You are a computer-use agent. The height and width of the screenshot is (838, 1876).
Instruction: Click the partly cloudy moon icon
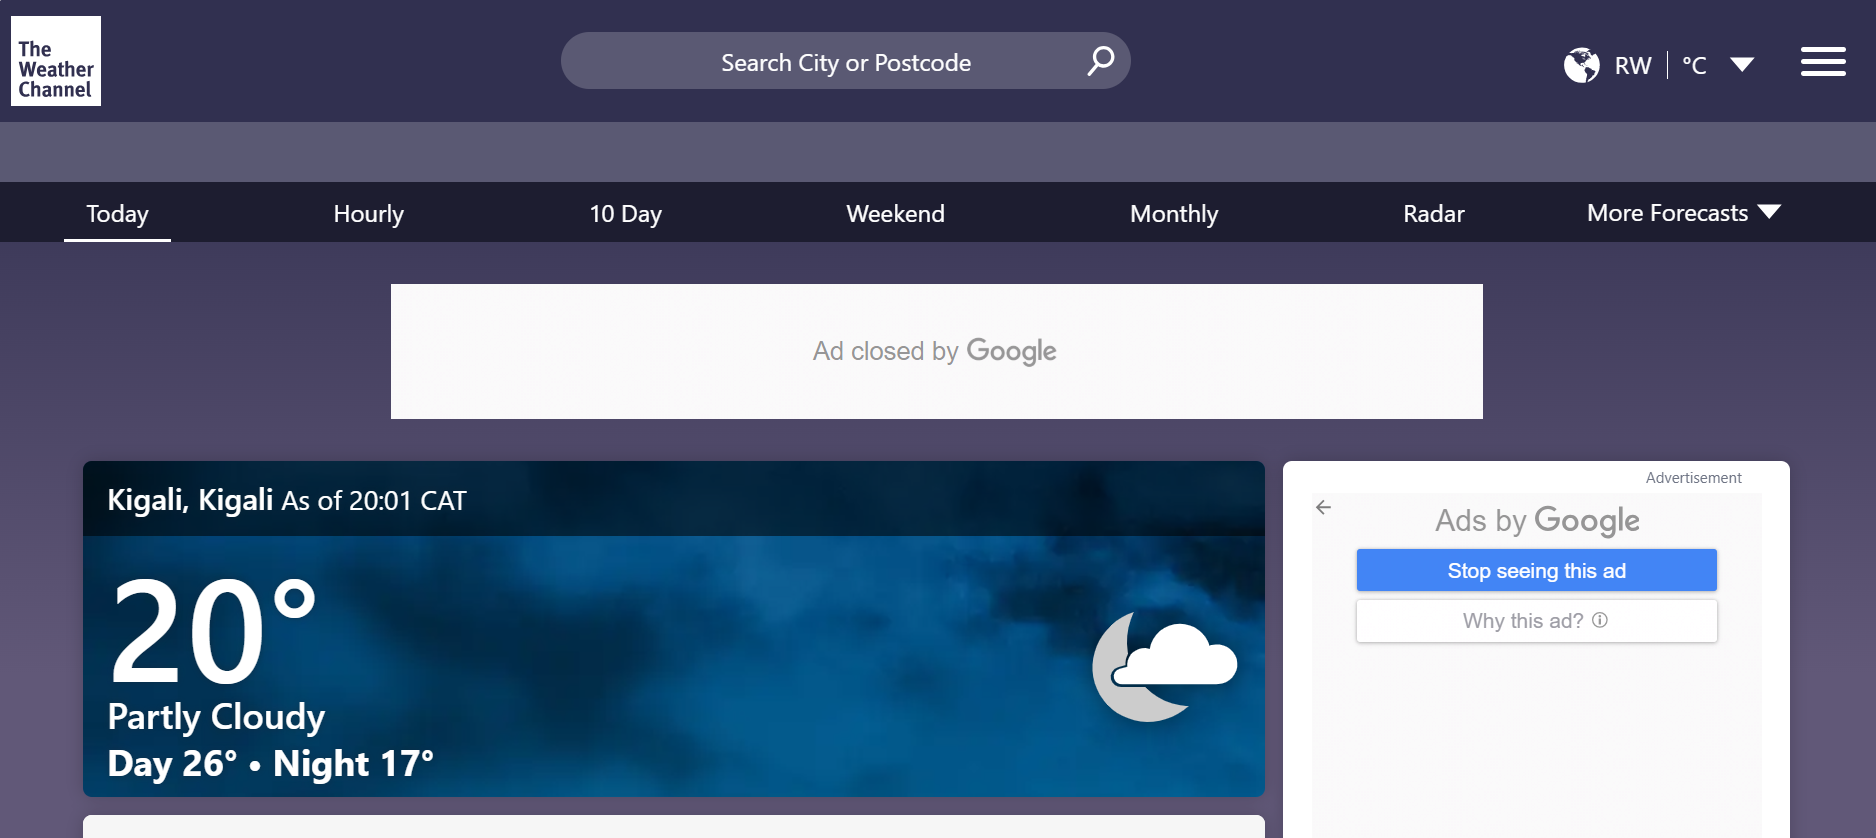(1163, 666)
